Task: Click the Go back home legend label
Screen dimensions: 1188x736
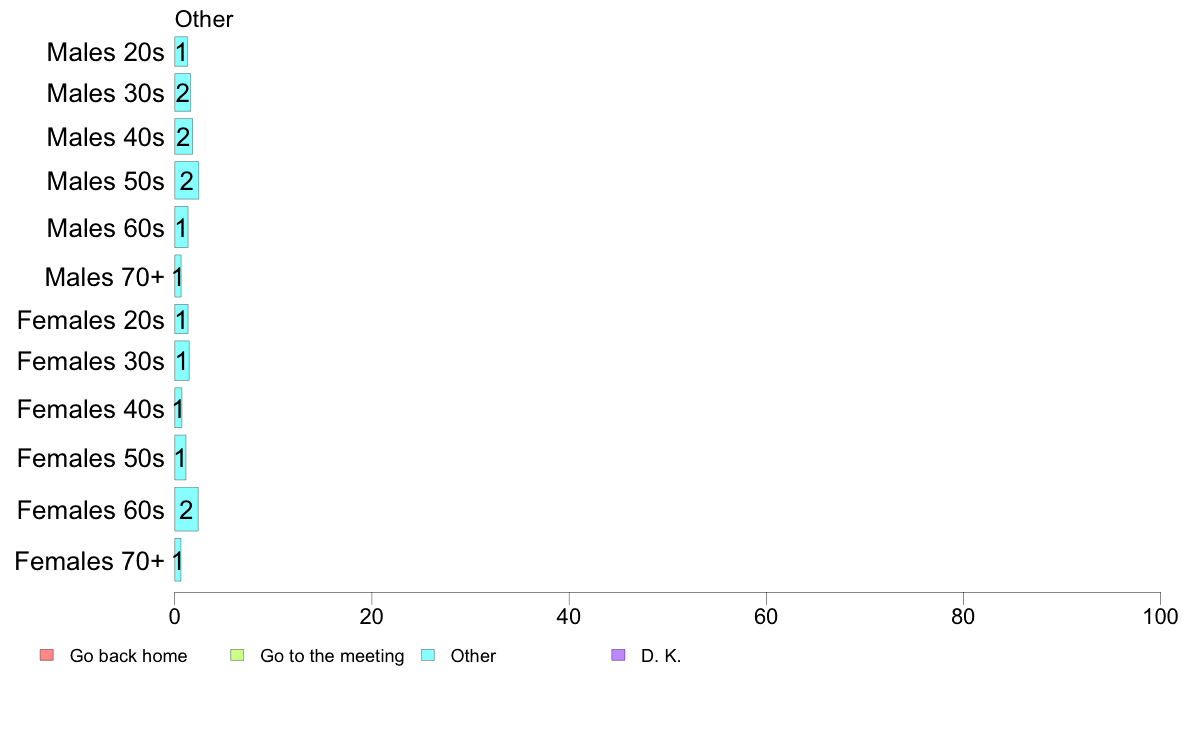Action: point(128,657)
